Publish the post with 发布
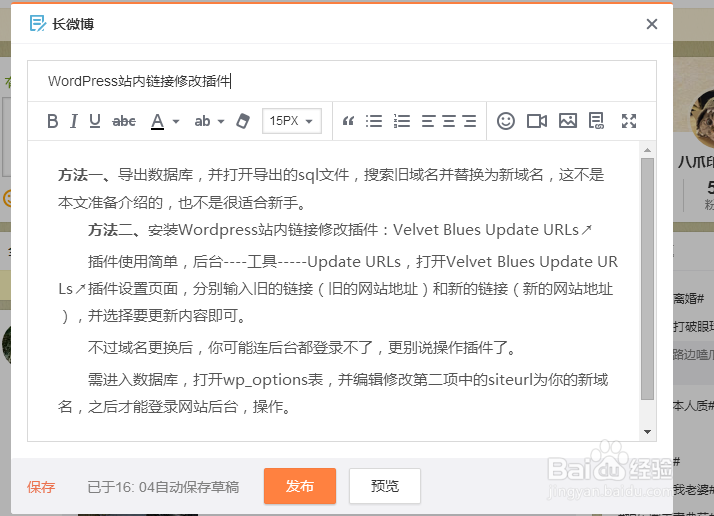 coord(300,486)
